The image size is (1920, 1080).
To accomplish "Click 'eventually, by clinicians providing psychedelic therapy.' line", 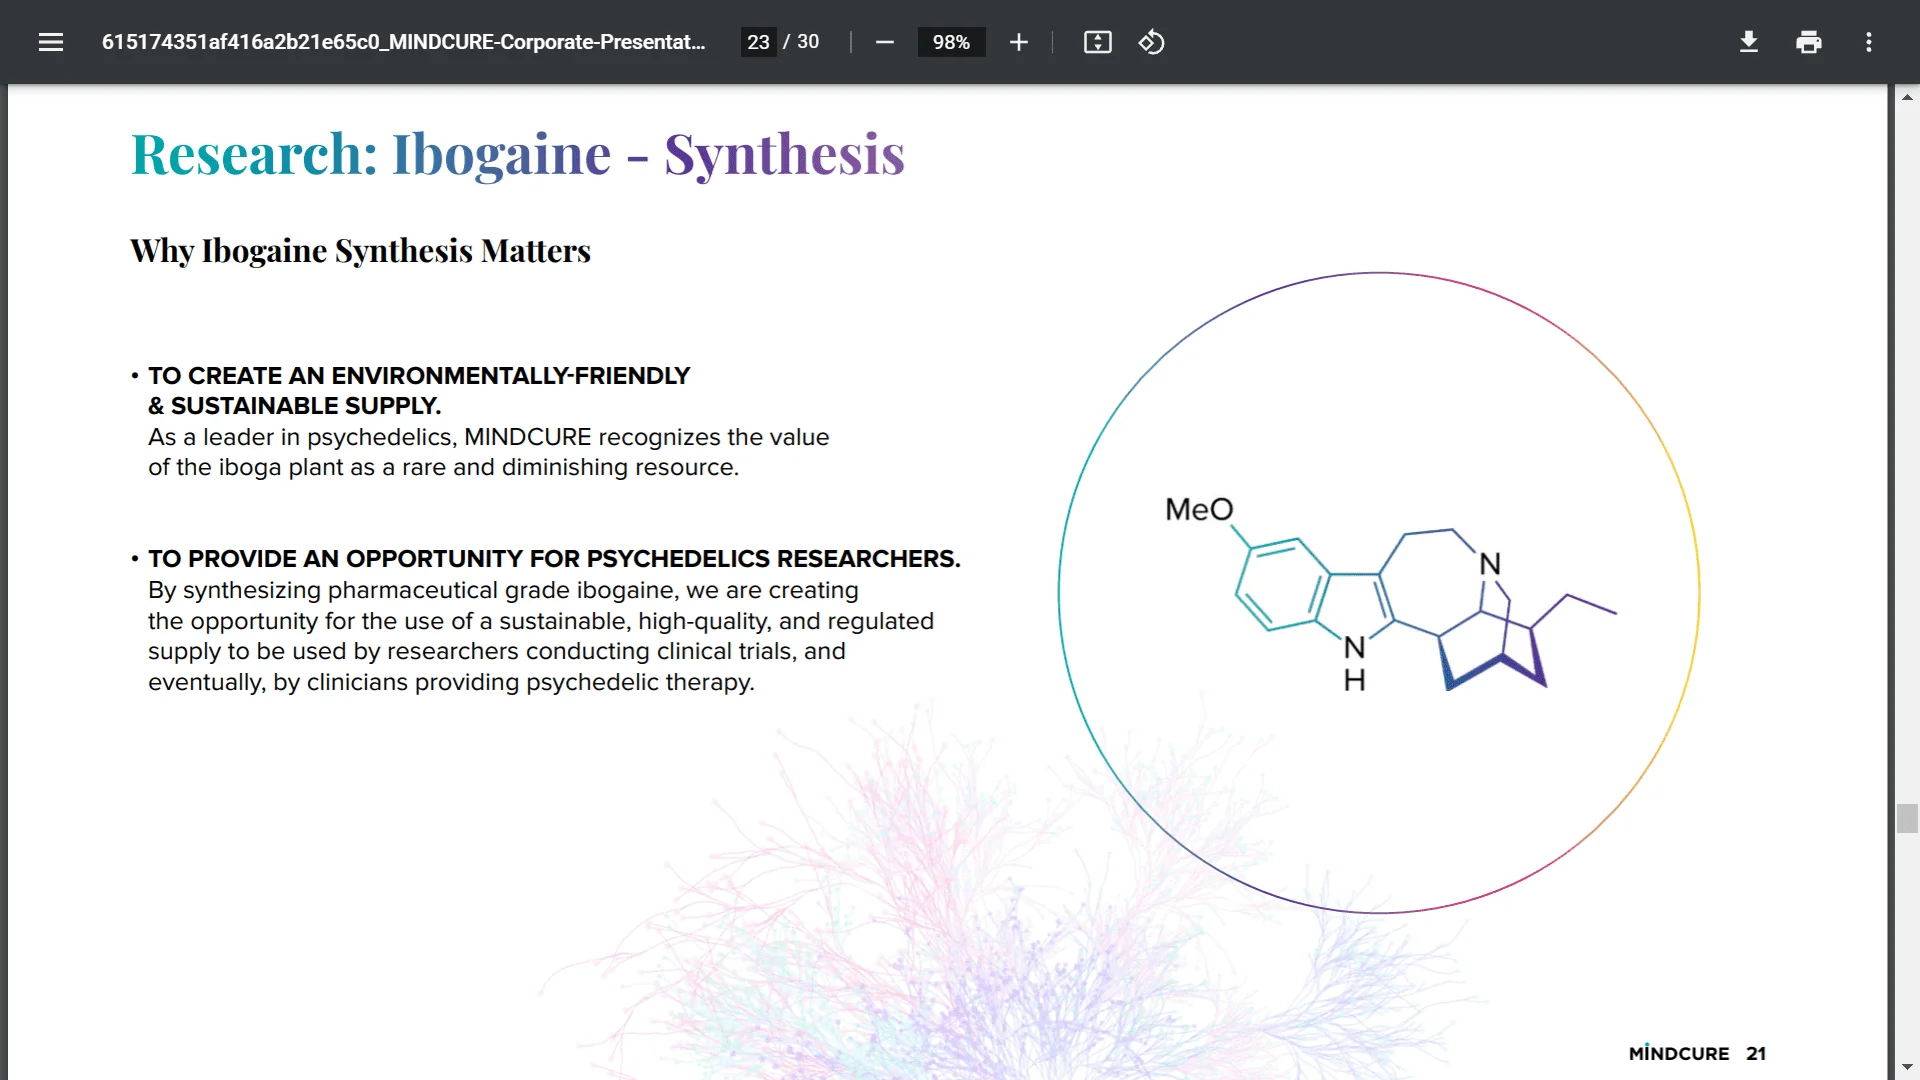I will point(451,682).
